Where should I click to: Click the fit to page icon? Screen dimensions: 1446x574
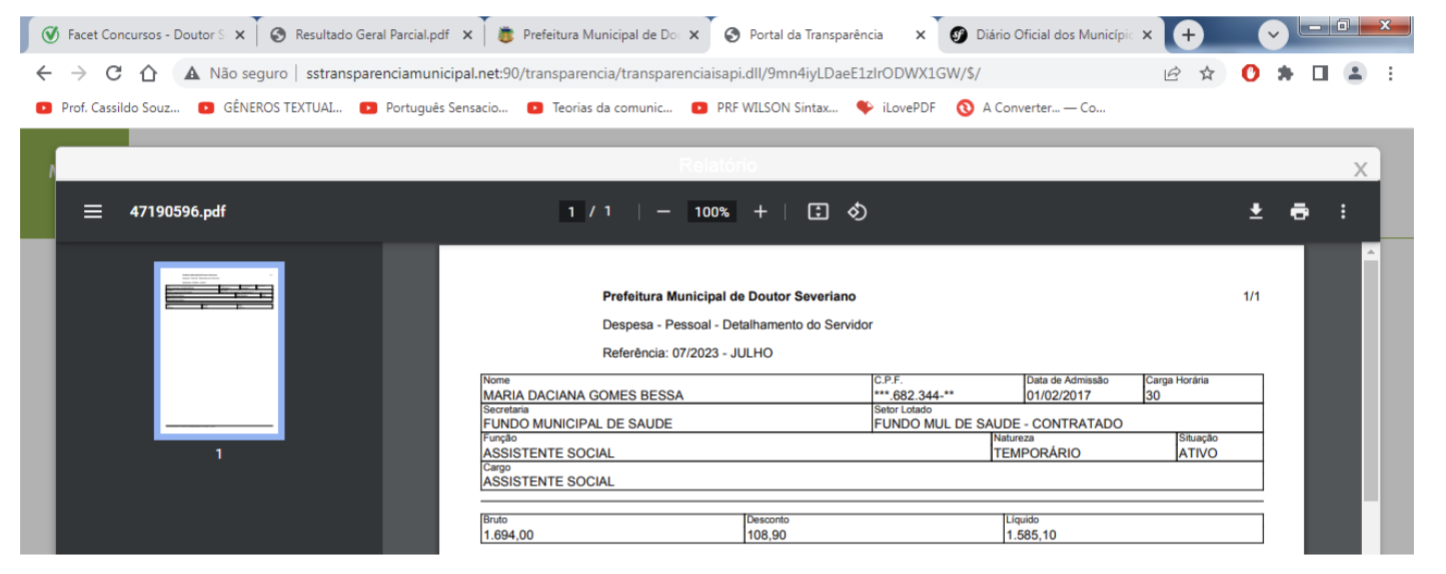(818, 212)
